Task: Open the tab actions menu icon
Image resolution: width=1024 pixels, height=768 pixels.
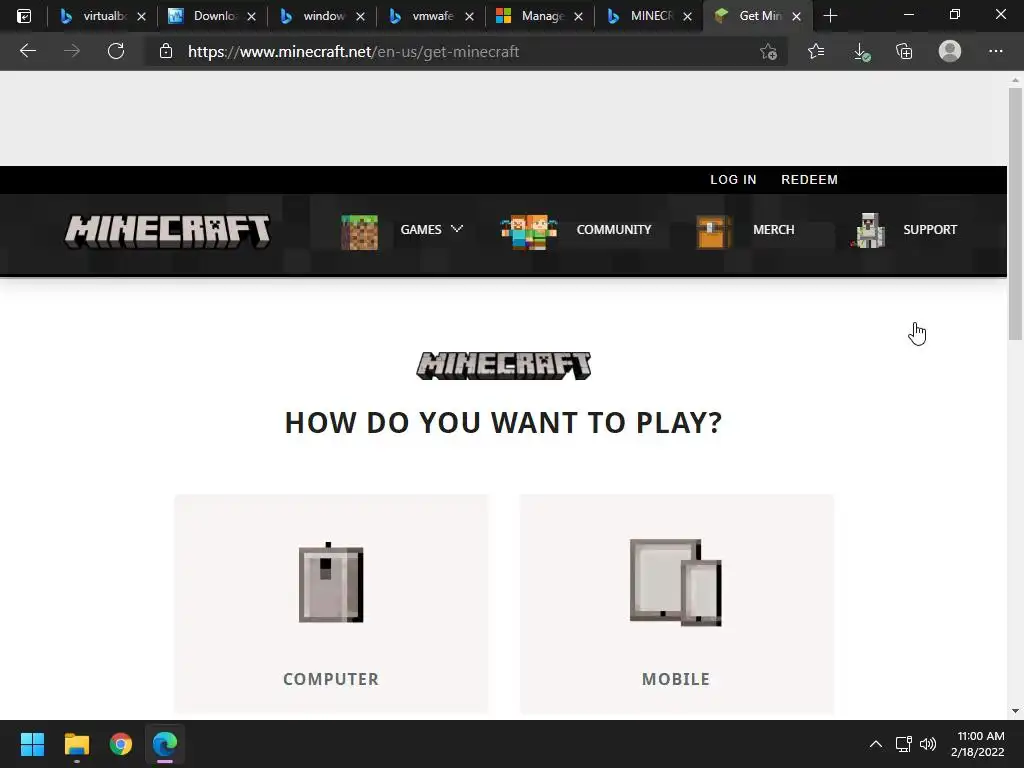Action: (24, 16)
